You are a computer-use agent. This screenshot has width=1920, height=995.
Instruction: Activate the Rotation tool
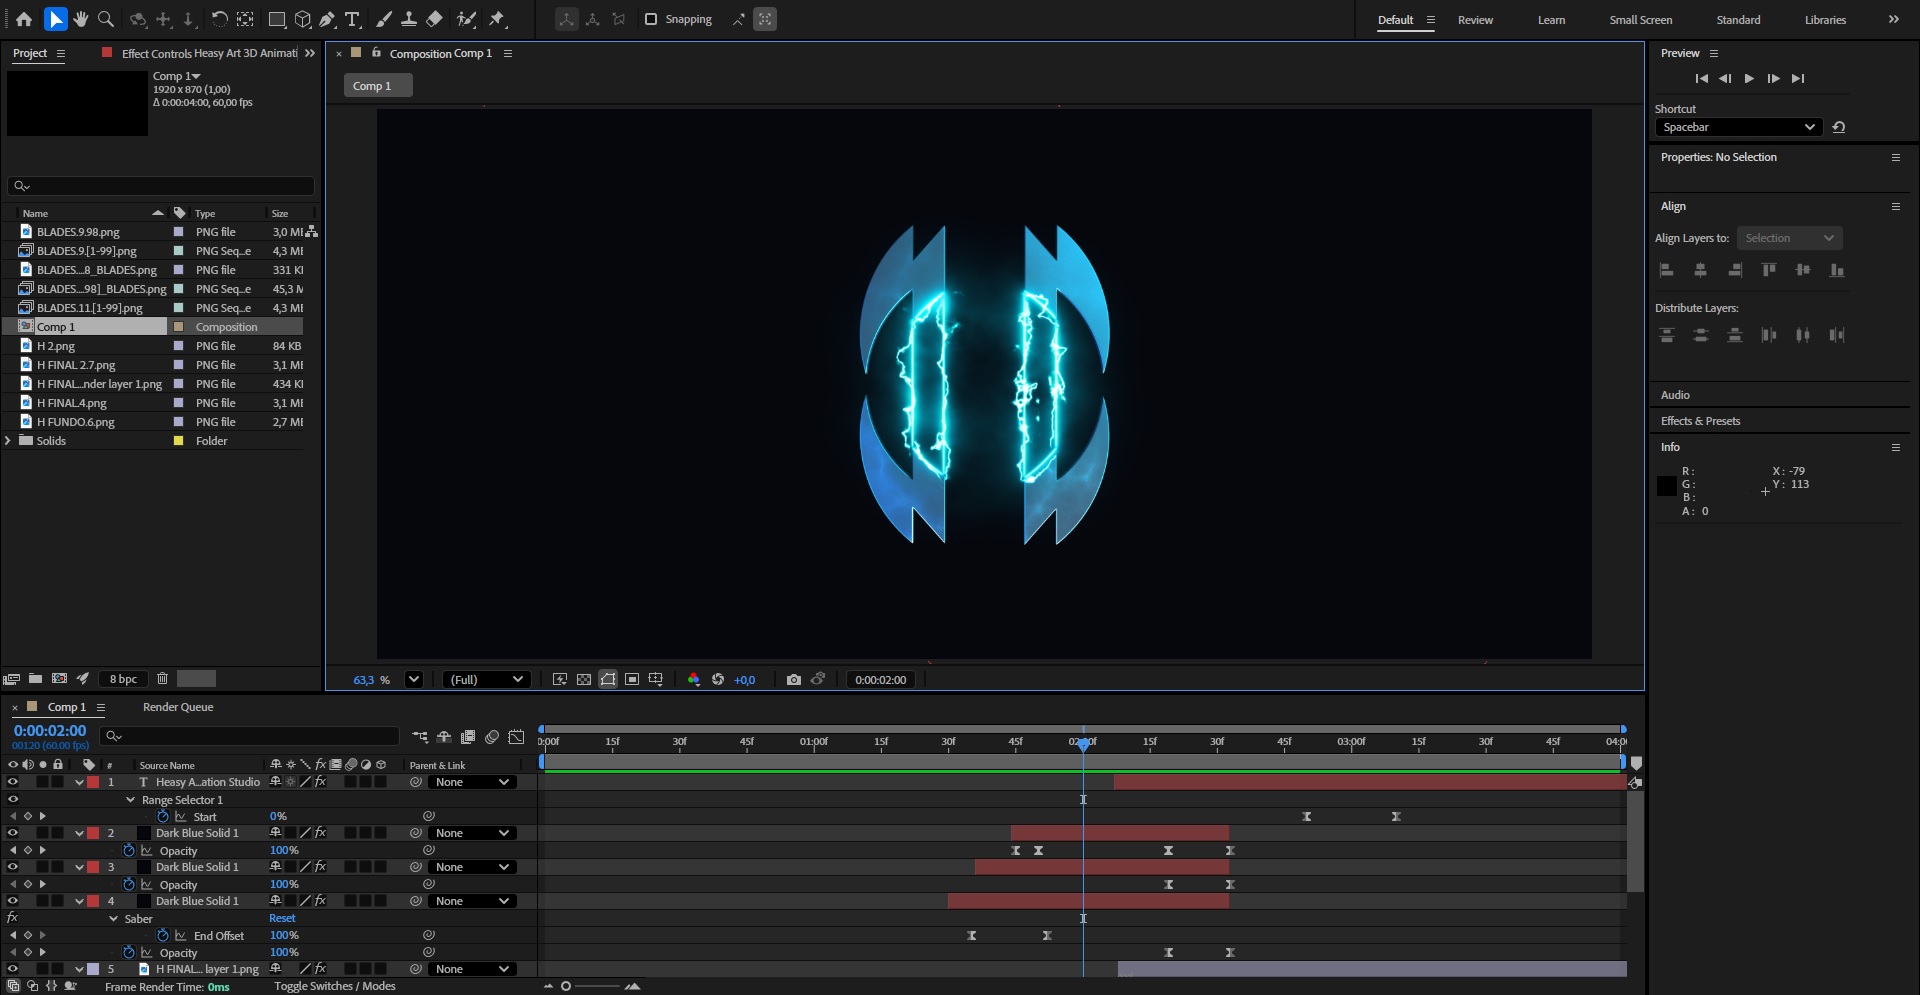pos(219,19)
